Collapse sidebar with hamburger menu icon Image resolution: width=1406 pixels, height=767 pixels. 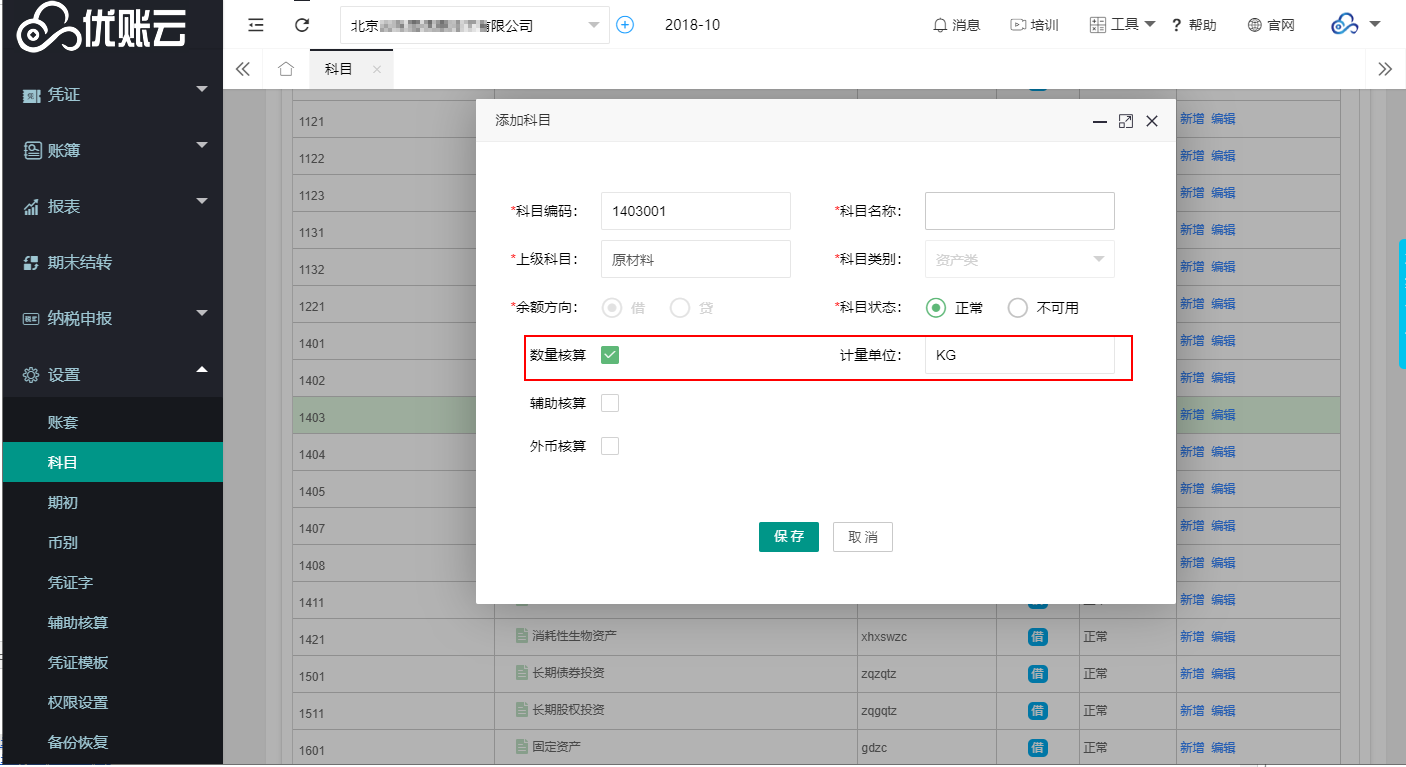256,25
